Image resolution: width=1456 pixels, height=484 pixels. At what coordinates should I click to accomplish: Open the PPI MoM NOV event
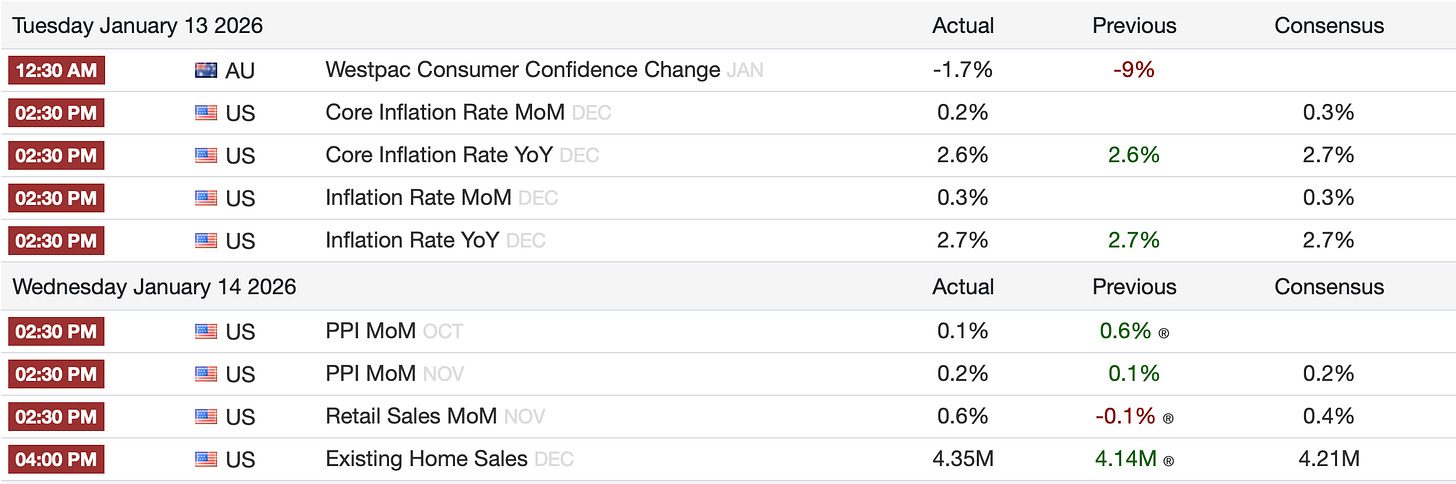[x=370, y=373]
